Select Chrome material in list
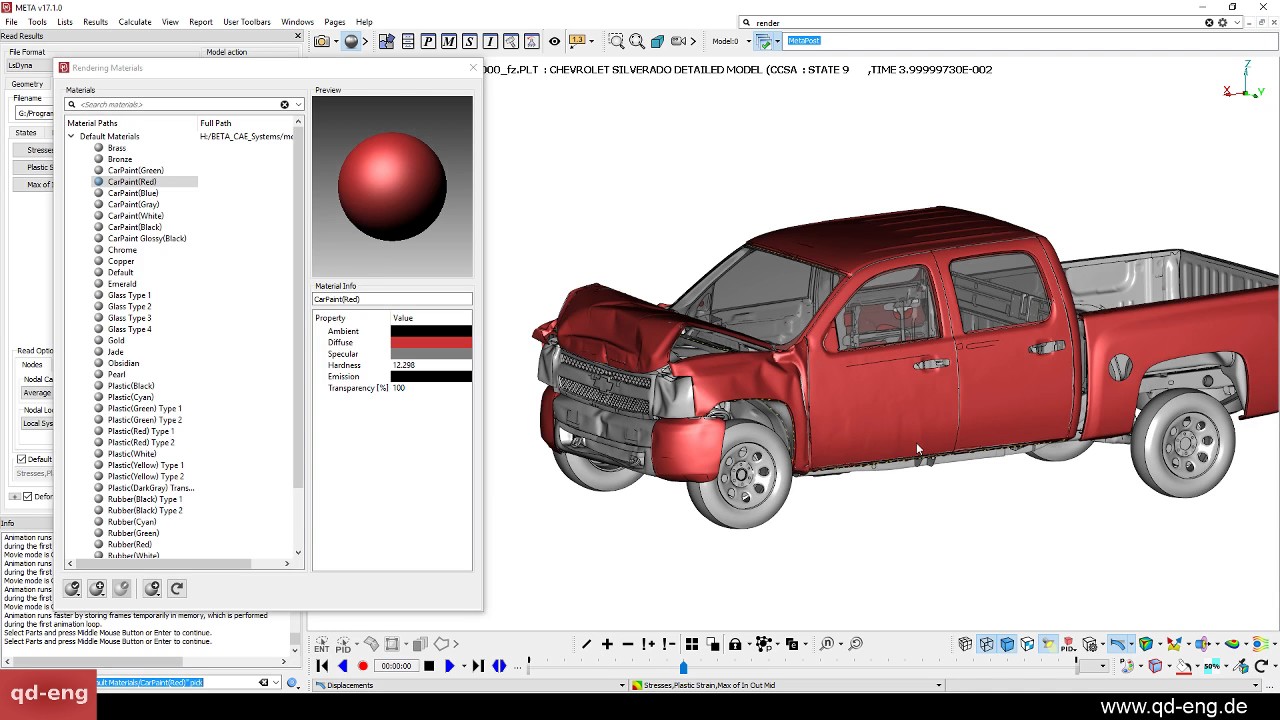 point(122,250)
